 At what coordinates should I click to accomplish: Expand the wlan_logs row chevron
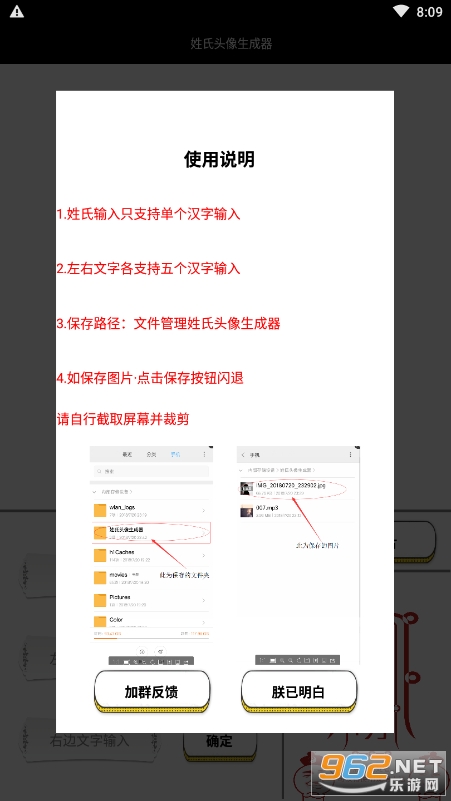click(204, 510)
